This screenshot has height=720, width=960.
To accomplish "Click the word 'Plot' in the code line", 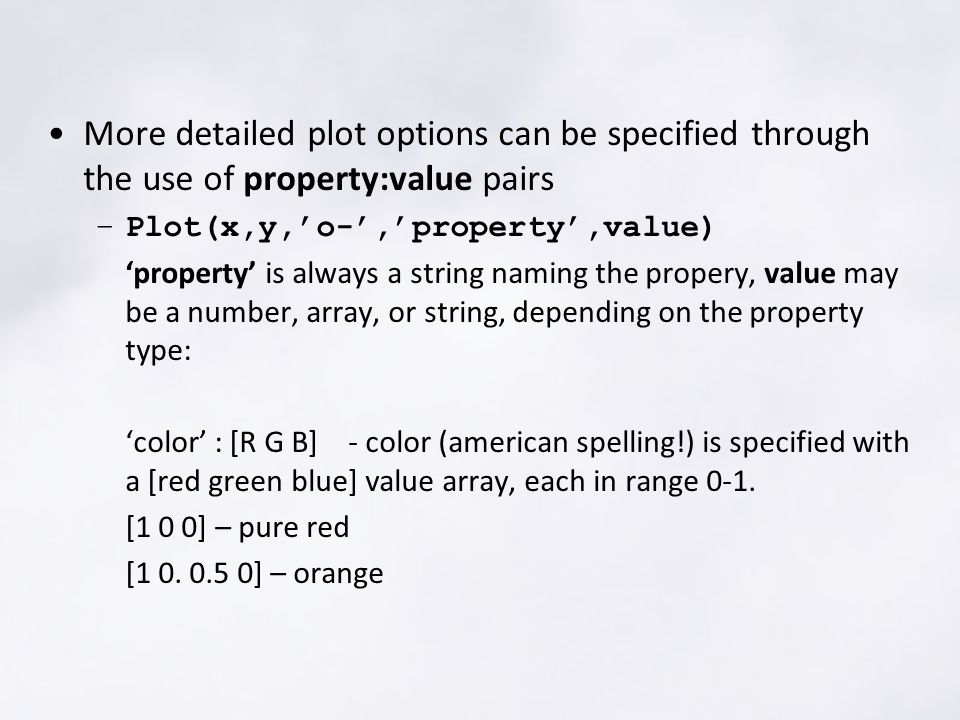I will (x=164, y=227).
